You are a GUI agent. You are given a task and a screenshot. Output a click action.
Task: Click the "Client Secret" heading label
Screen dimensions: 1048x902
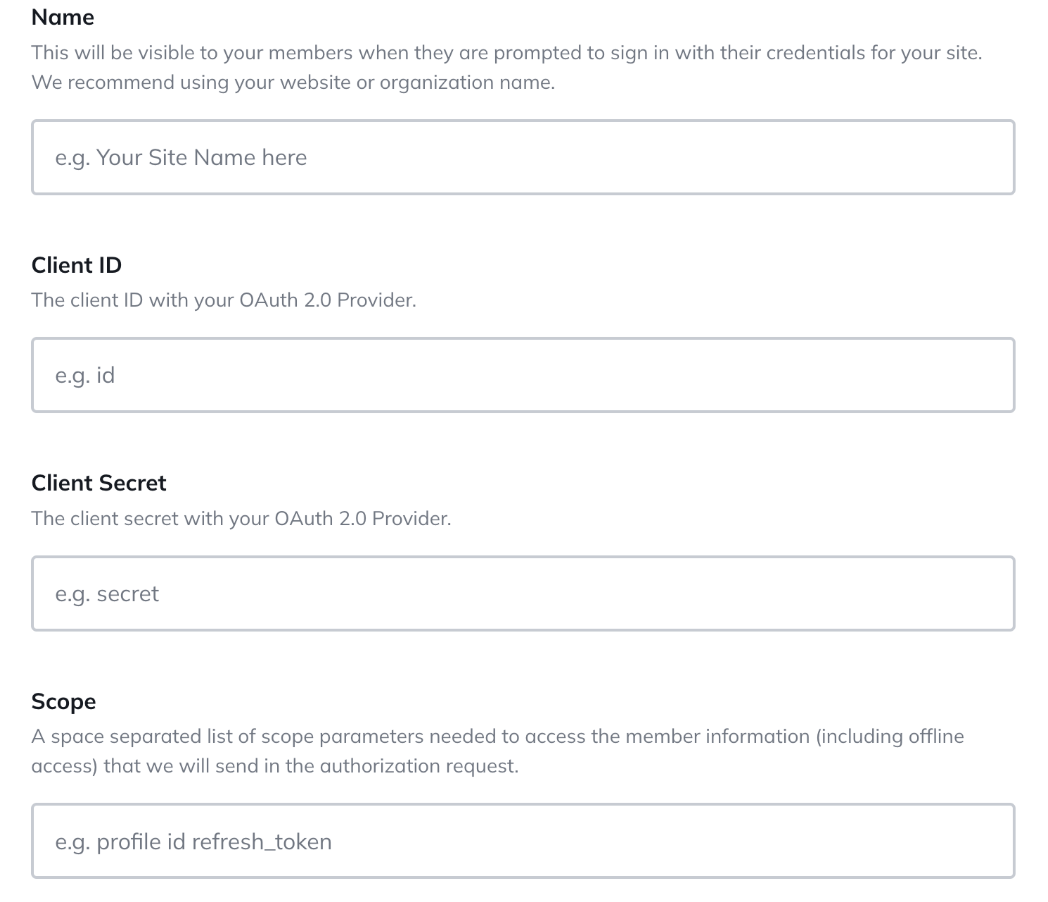tap(99, 483)
